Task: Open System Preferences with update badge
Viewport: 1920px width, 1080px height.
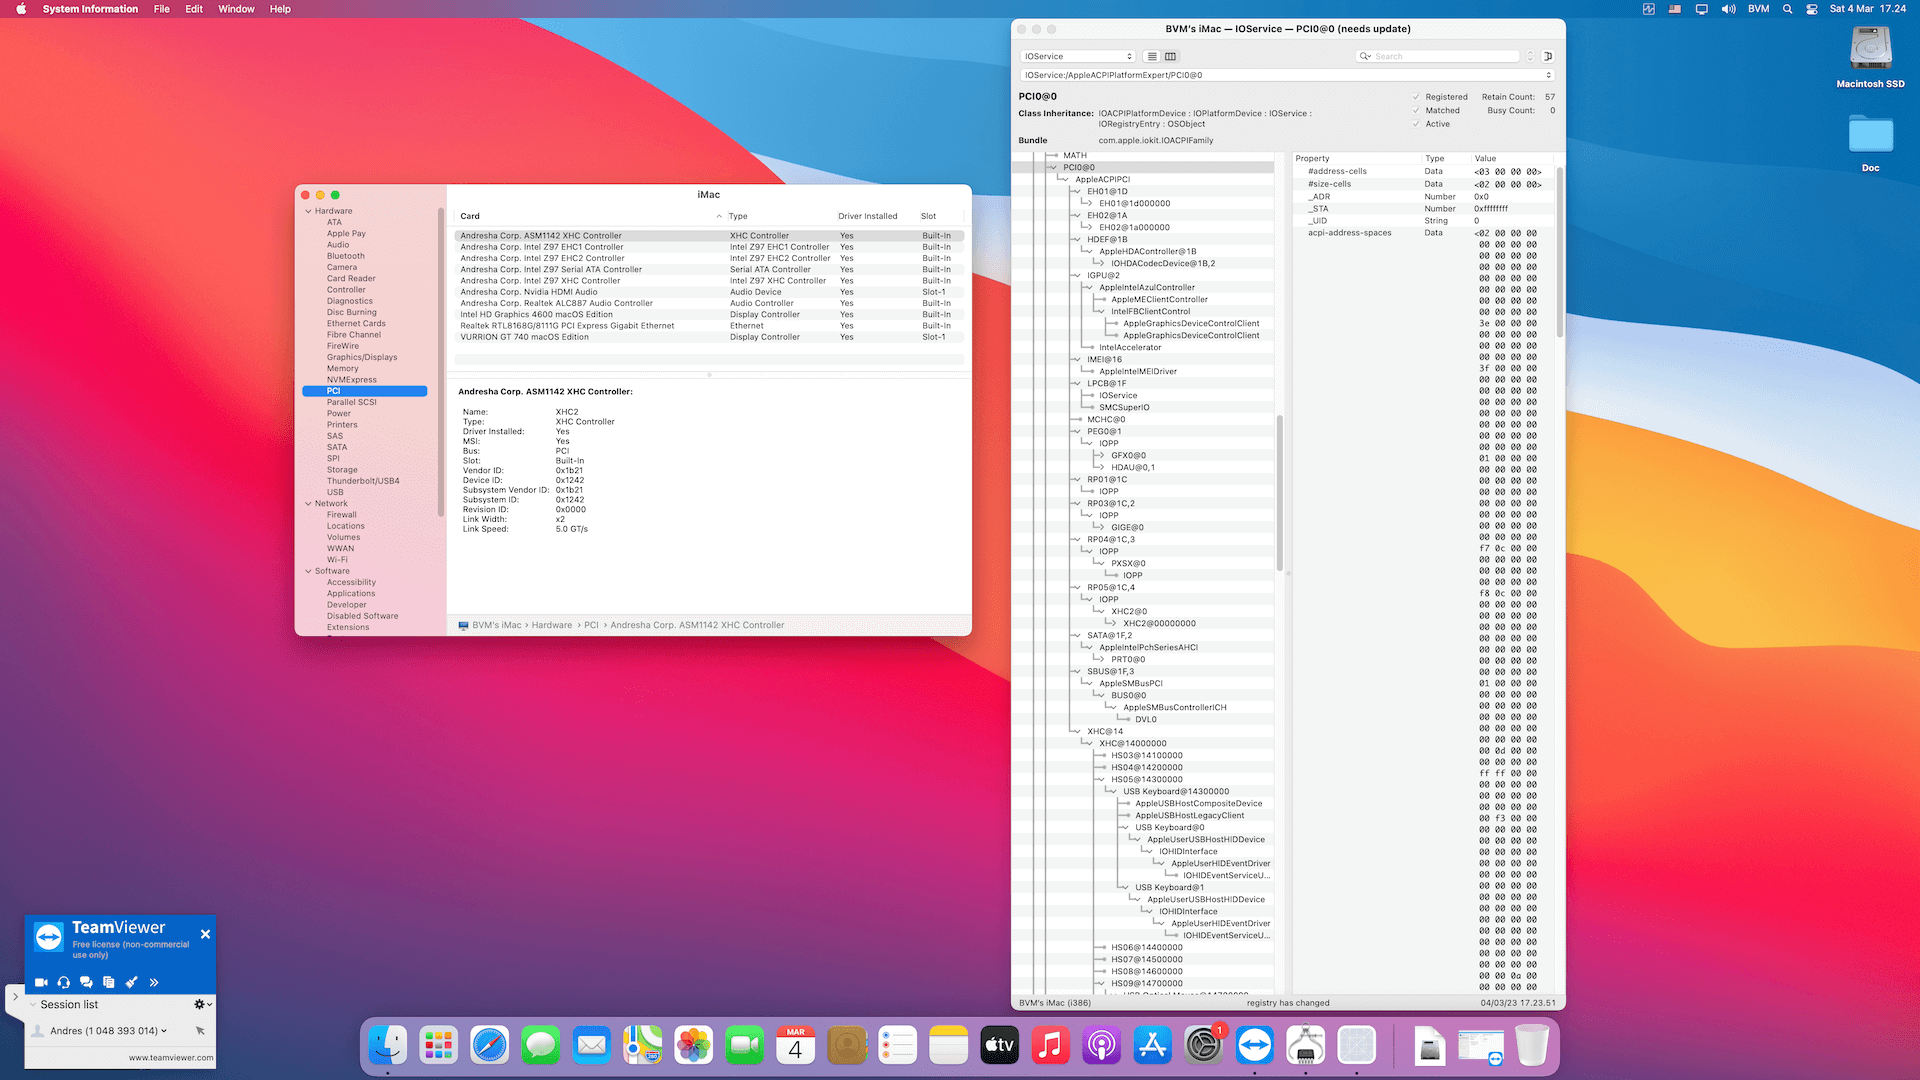Action: point(1203,1046)
